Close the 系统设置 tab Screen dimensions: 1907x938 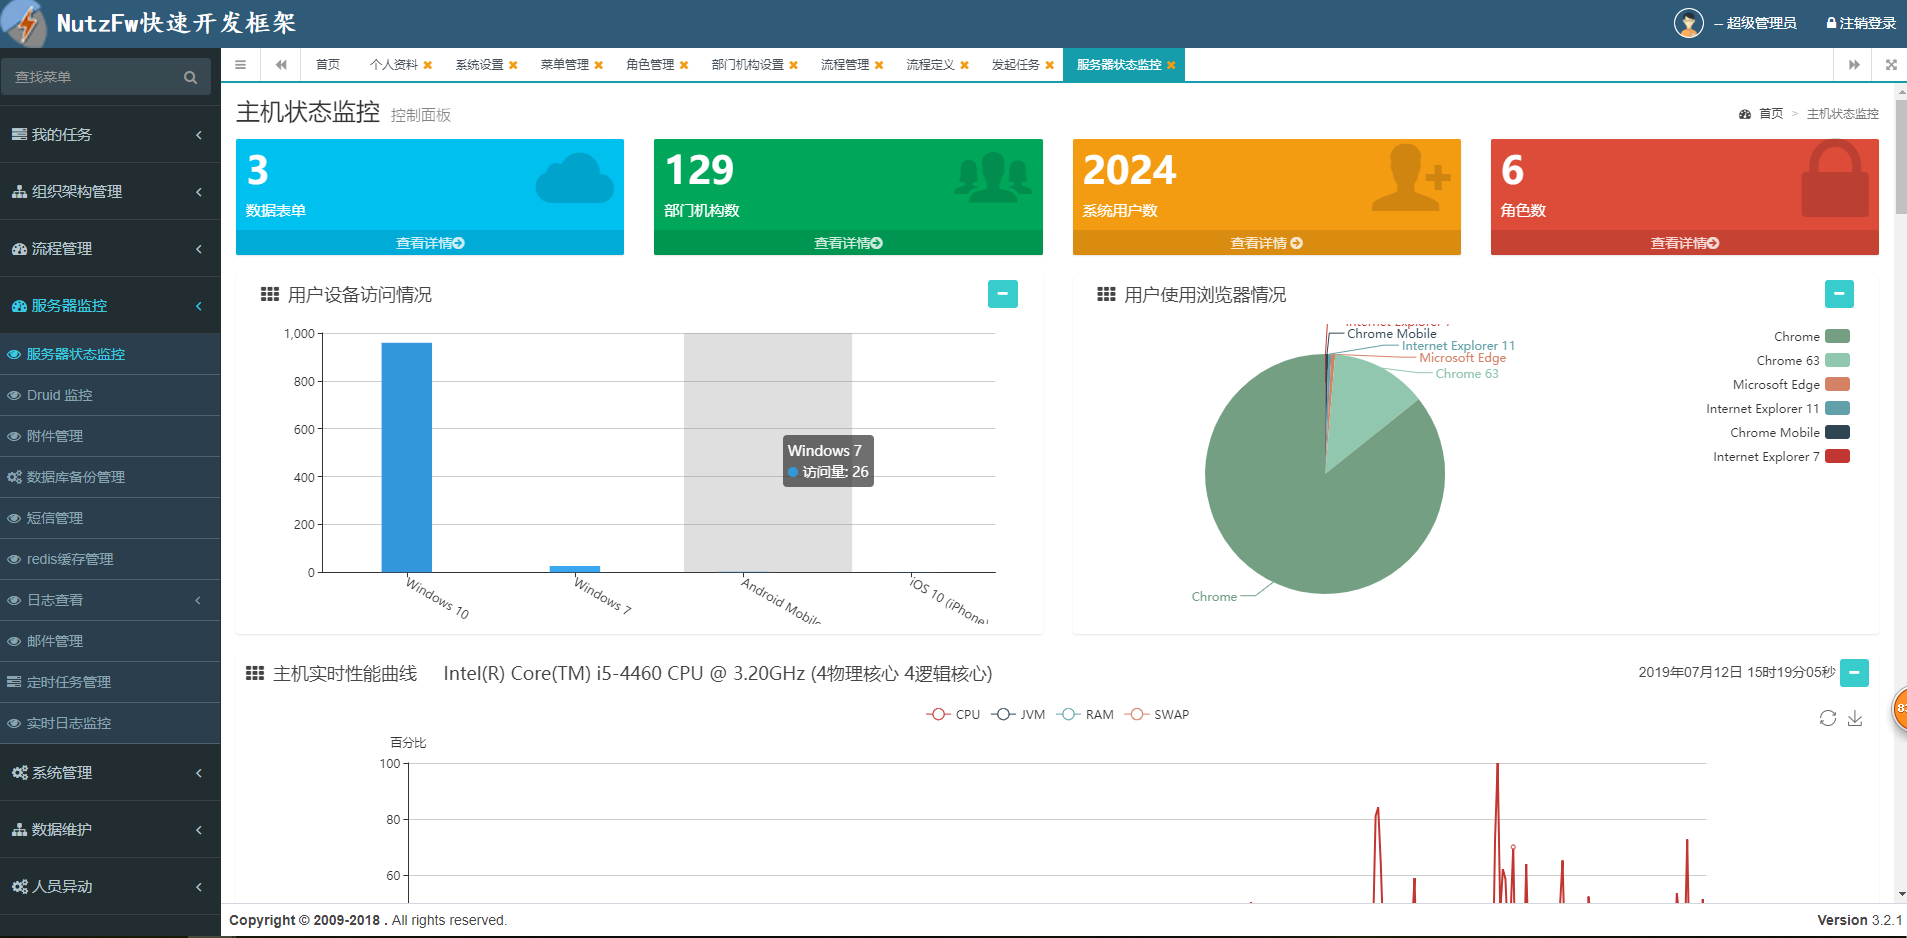[513, 65]
